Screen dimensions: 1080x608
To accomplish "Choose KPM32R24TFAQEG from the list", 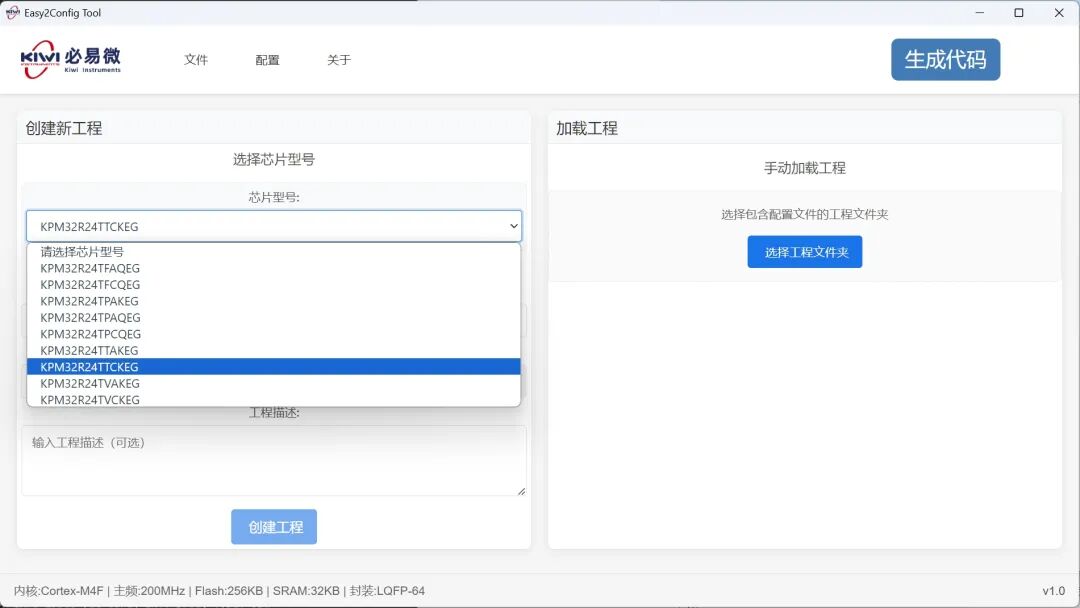I will coord(273,268).
